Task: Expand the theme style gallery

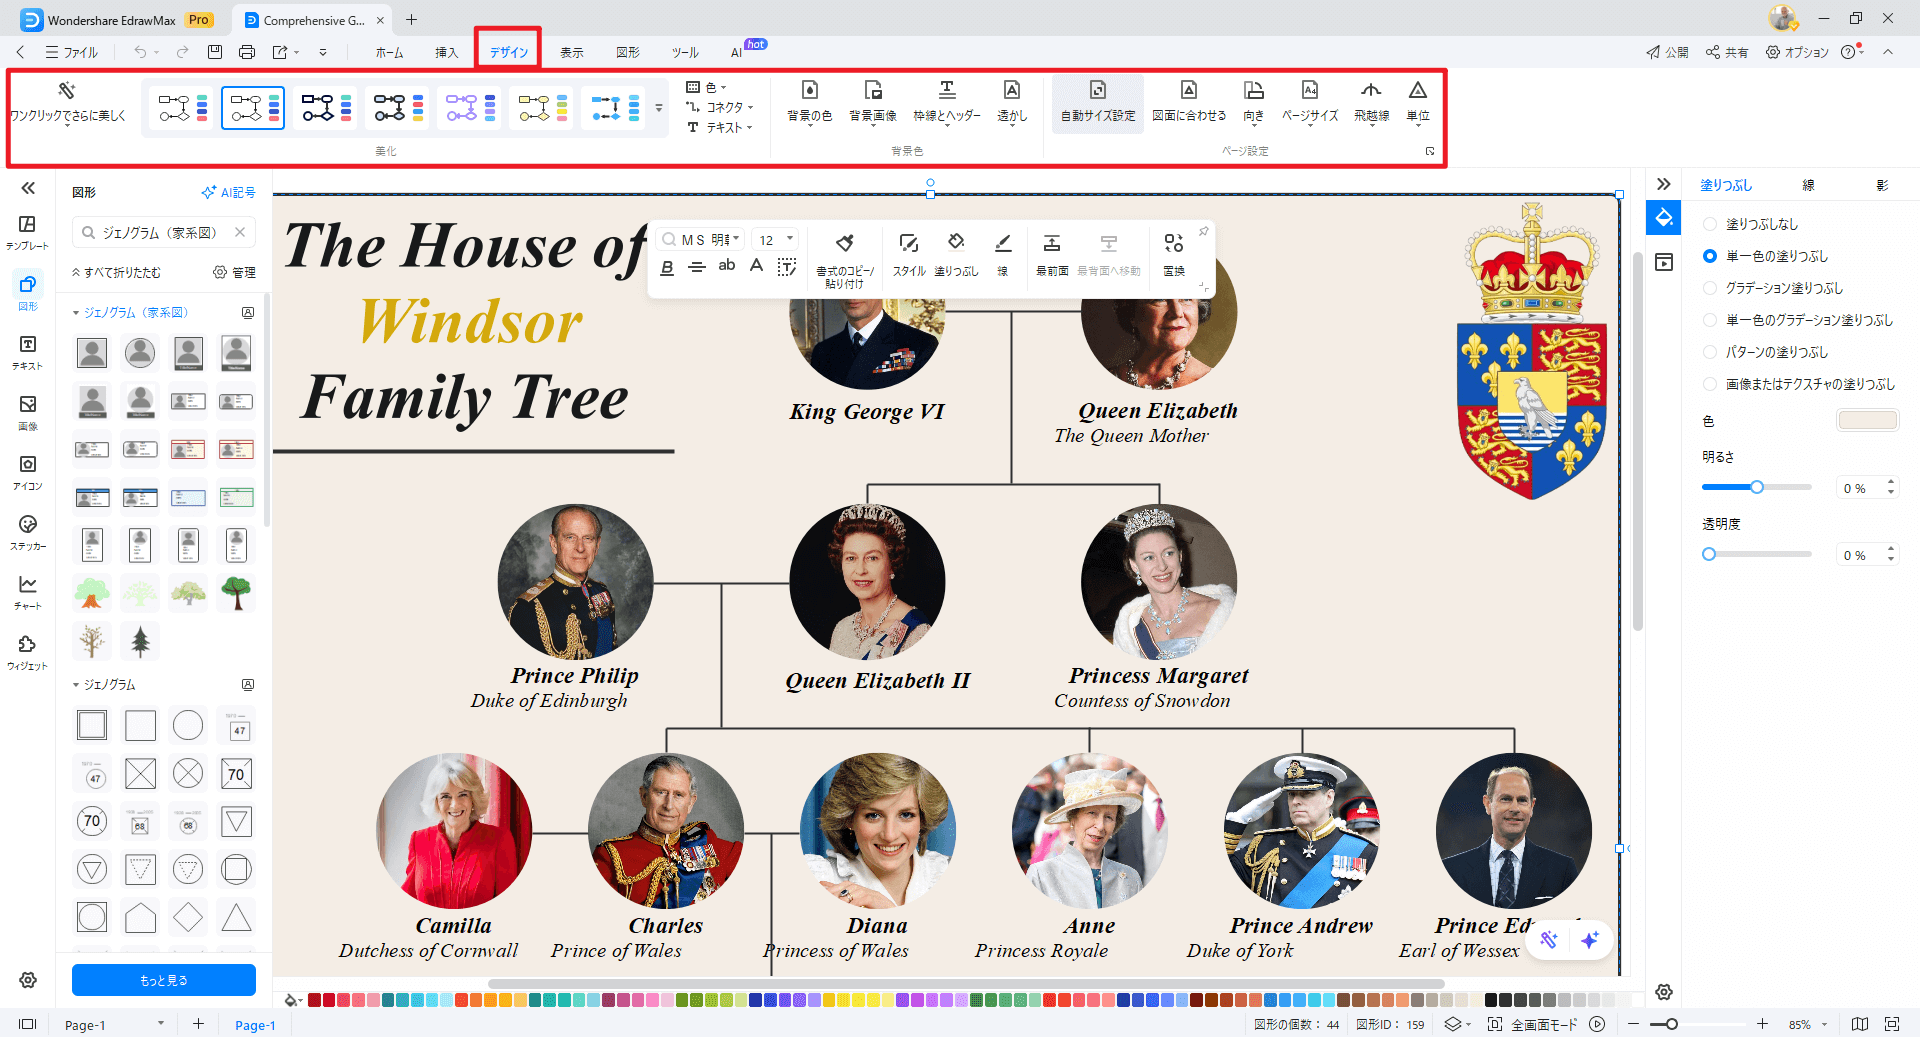Action: pos(658,108)
